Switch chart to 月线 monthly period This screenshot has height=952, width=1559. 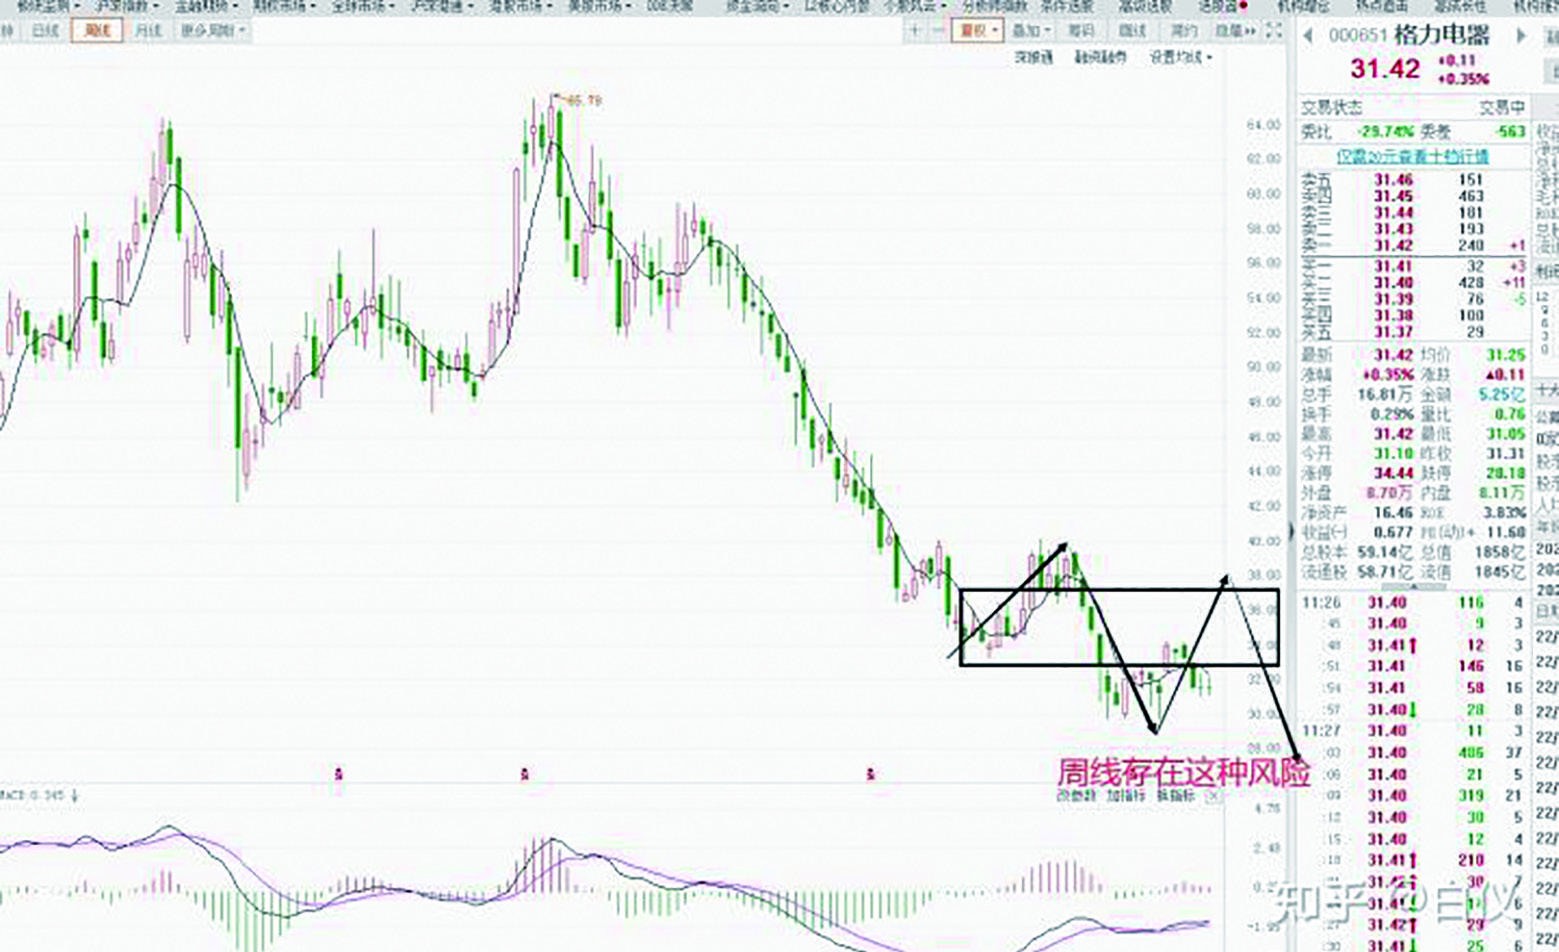click(148, 31)
